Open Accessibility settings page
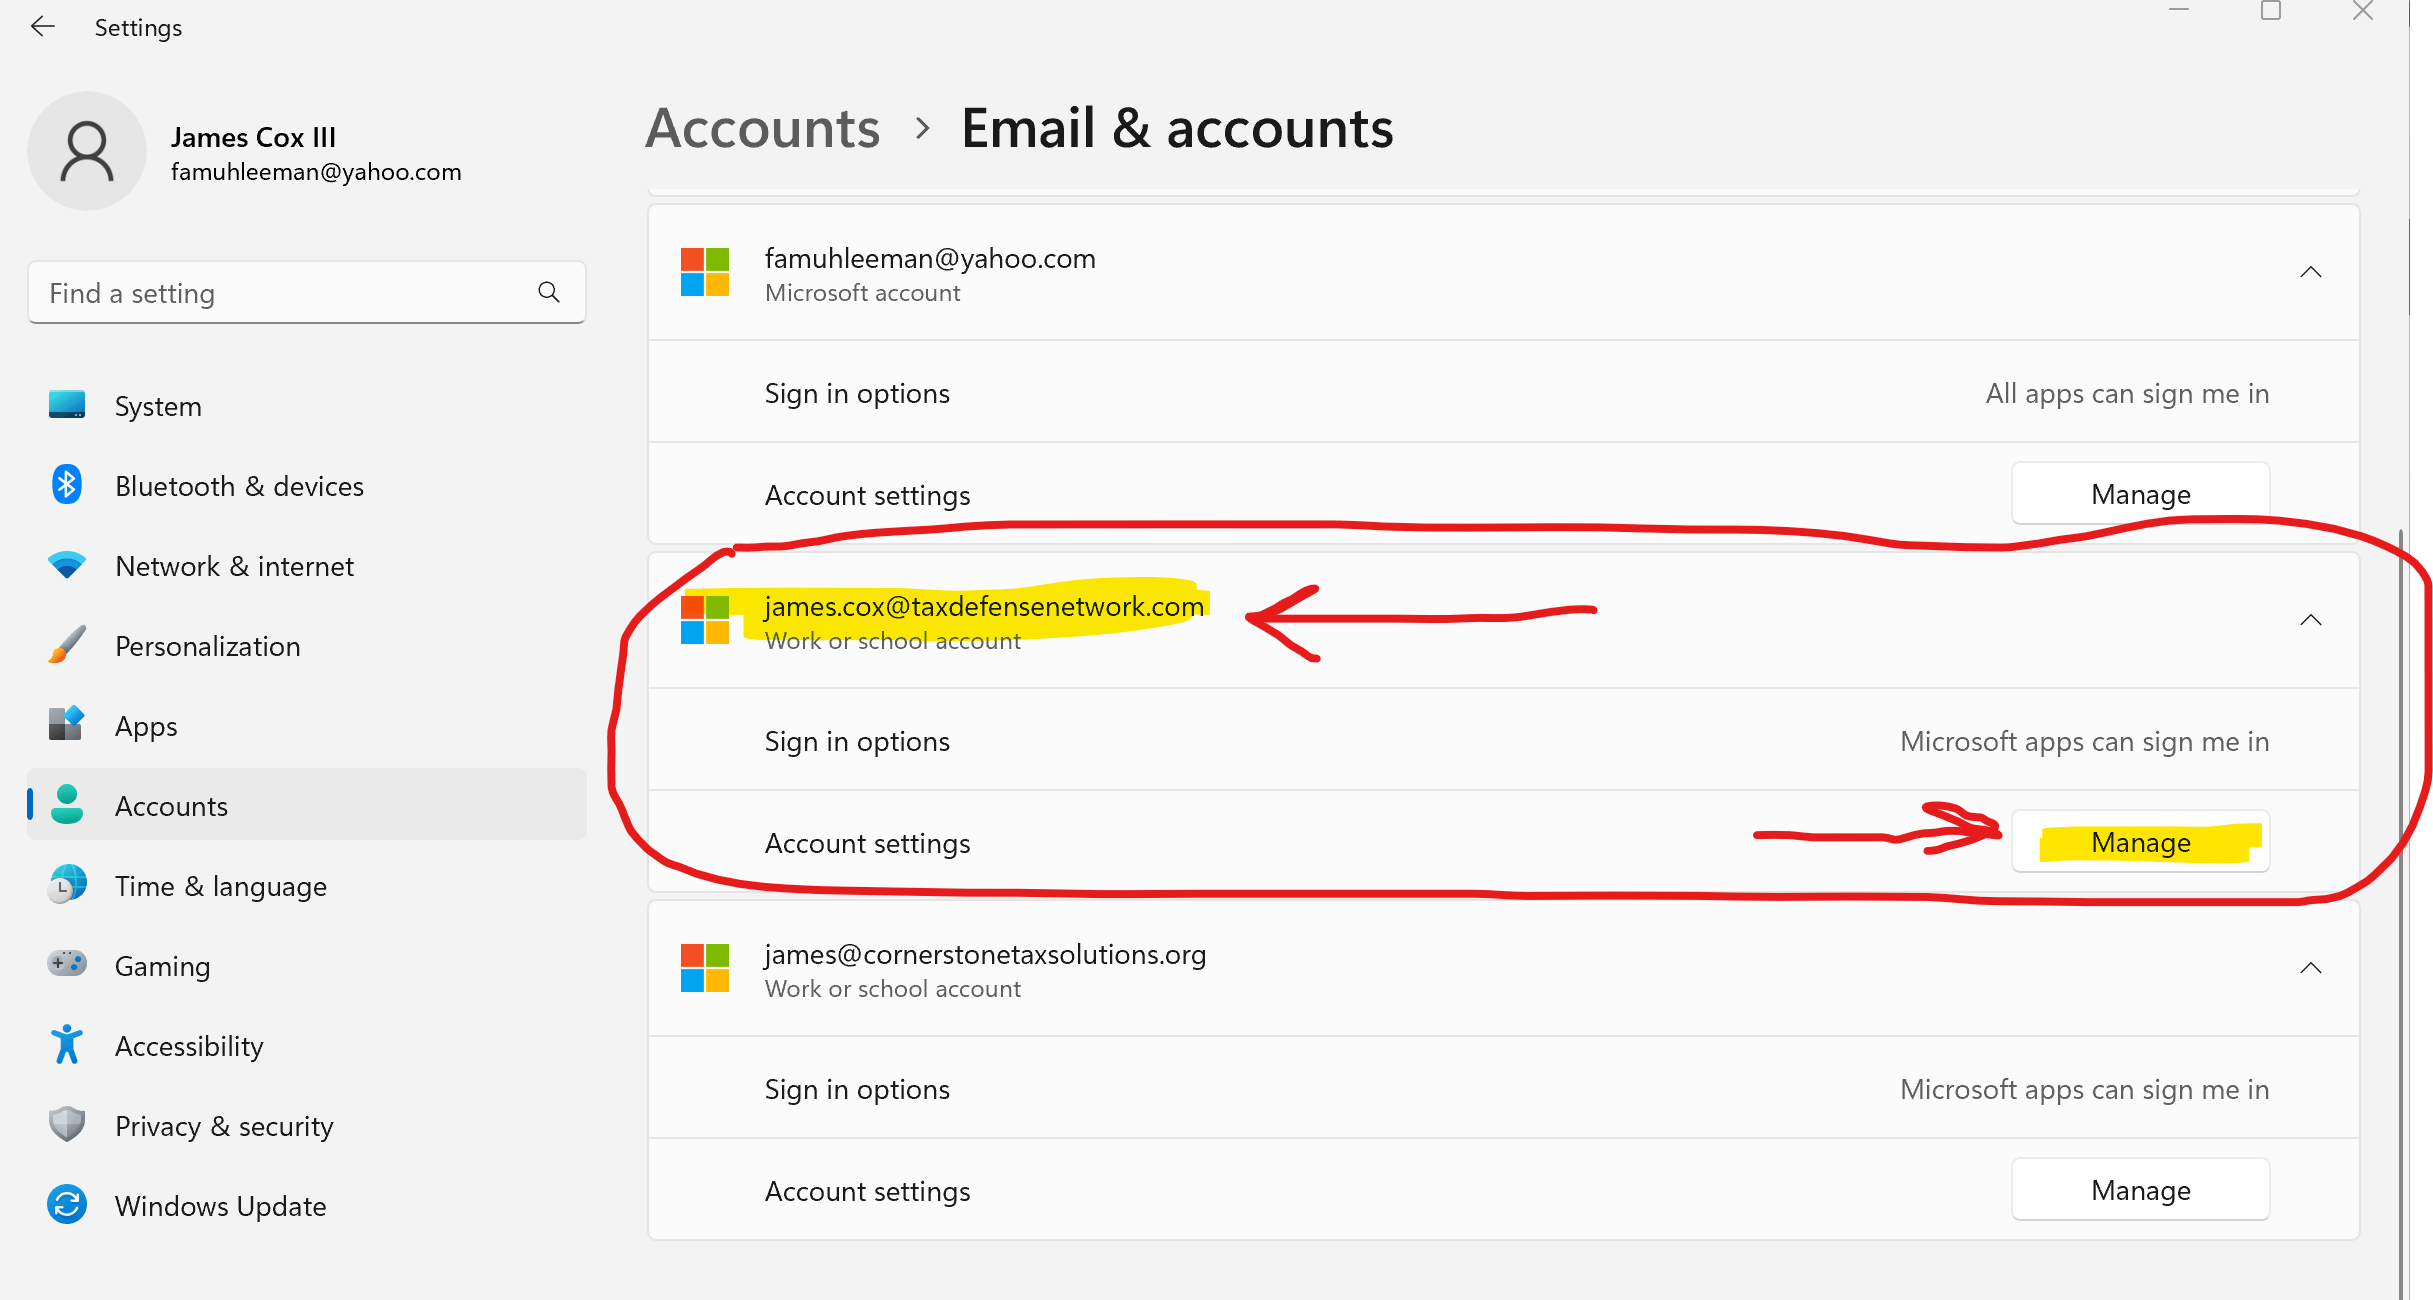Screen dimensions: 2433x1300 pos(307,1045)
